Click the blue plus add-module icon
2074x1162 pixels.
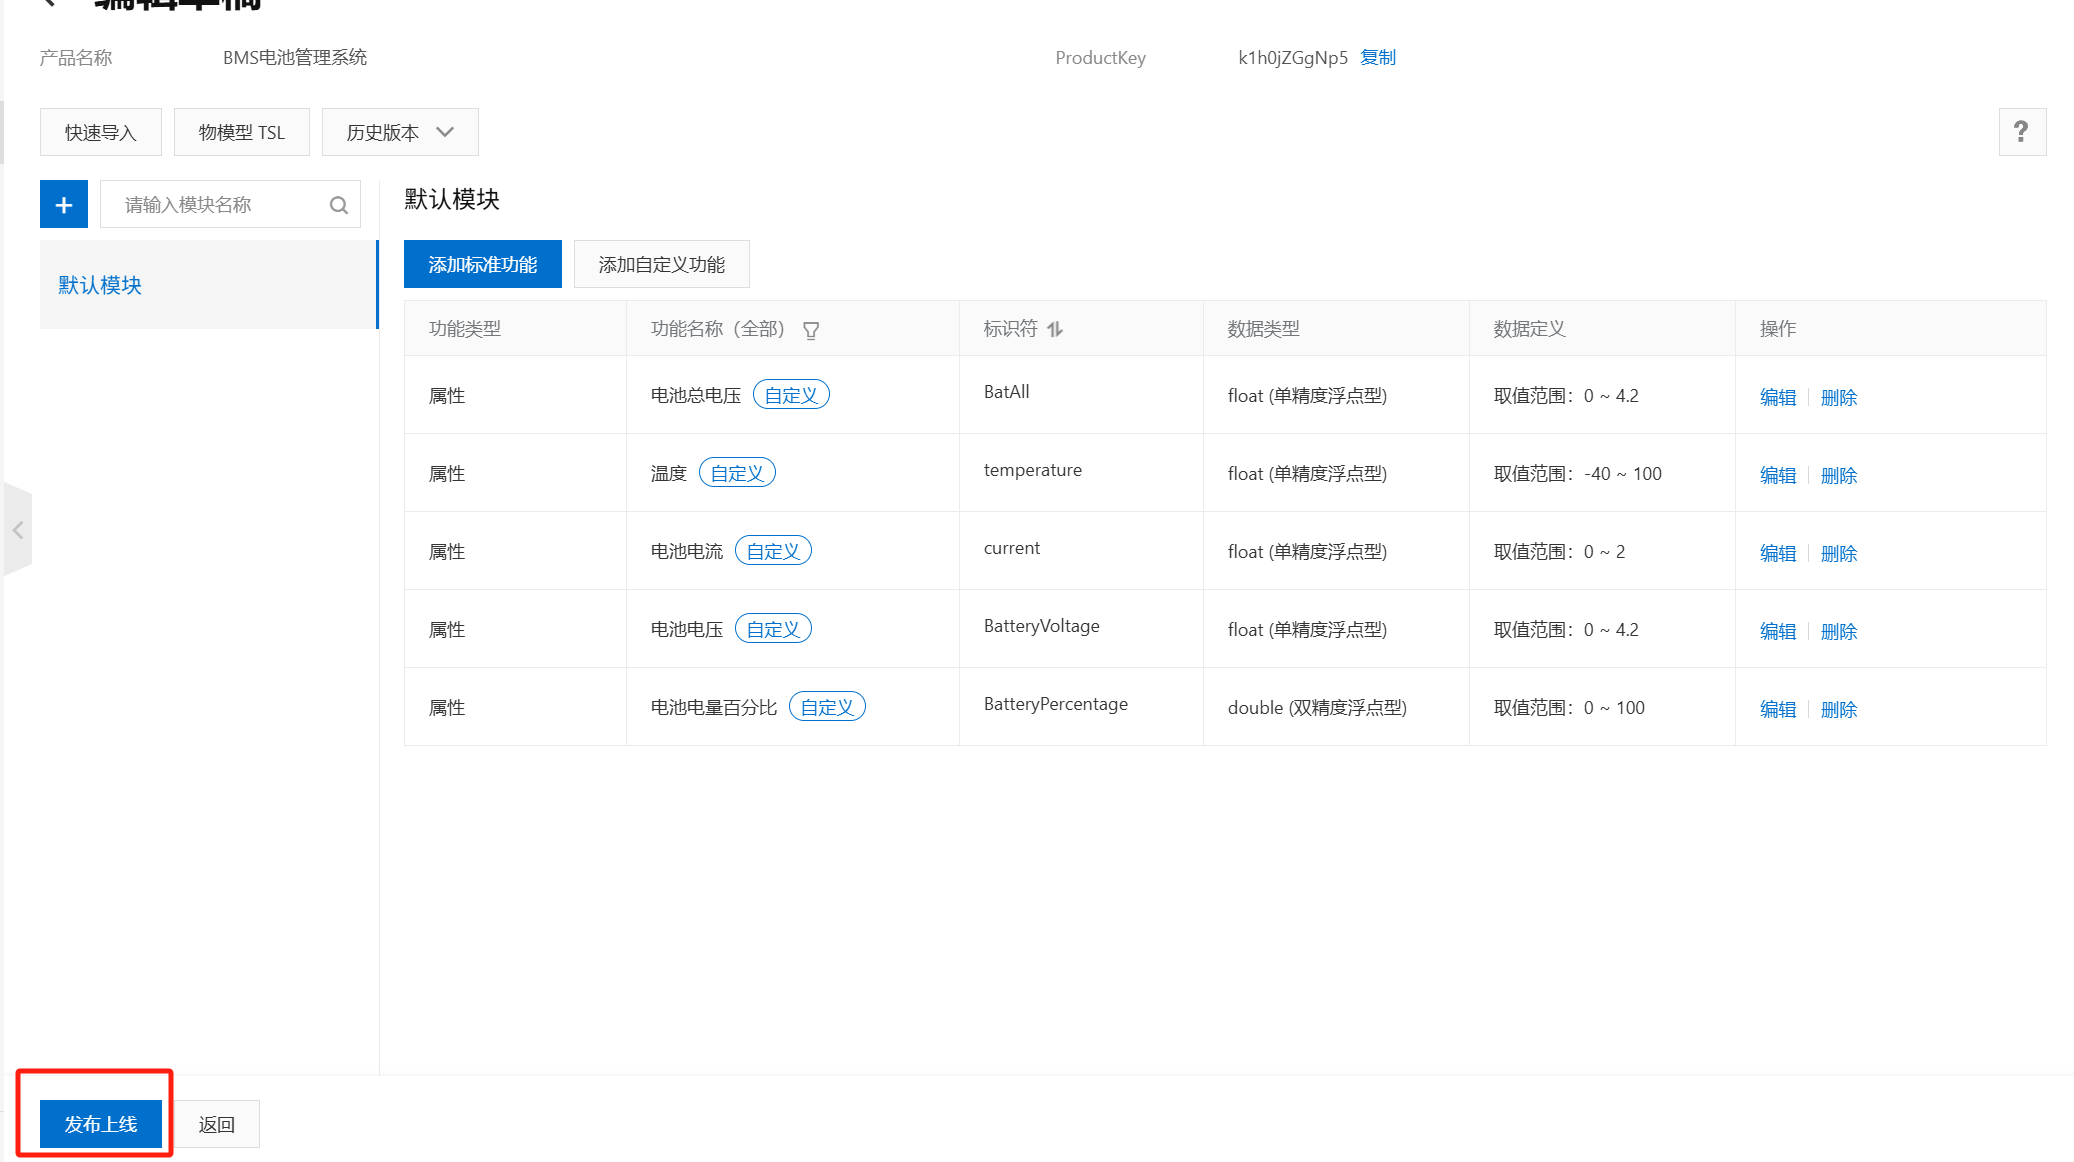(x=64, y=205)
